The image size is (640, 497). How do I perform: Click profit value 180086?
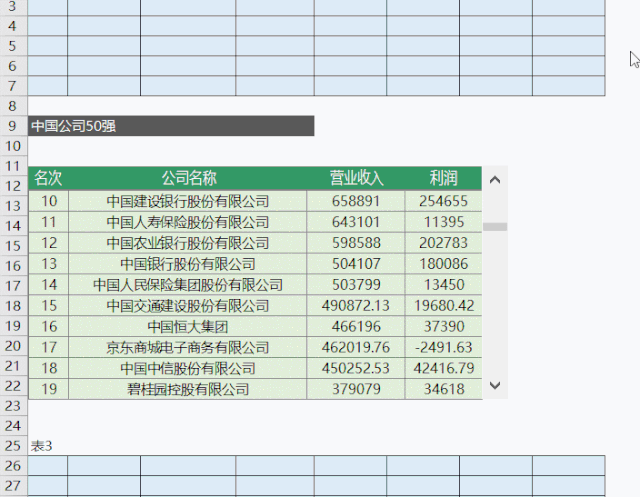[x=444, y=264]
